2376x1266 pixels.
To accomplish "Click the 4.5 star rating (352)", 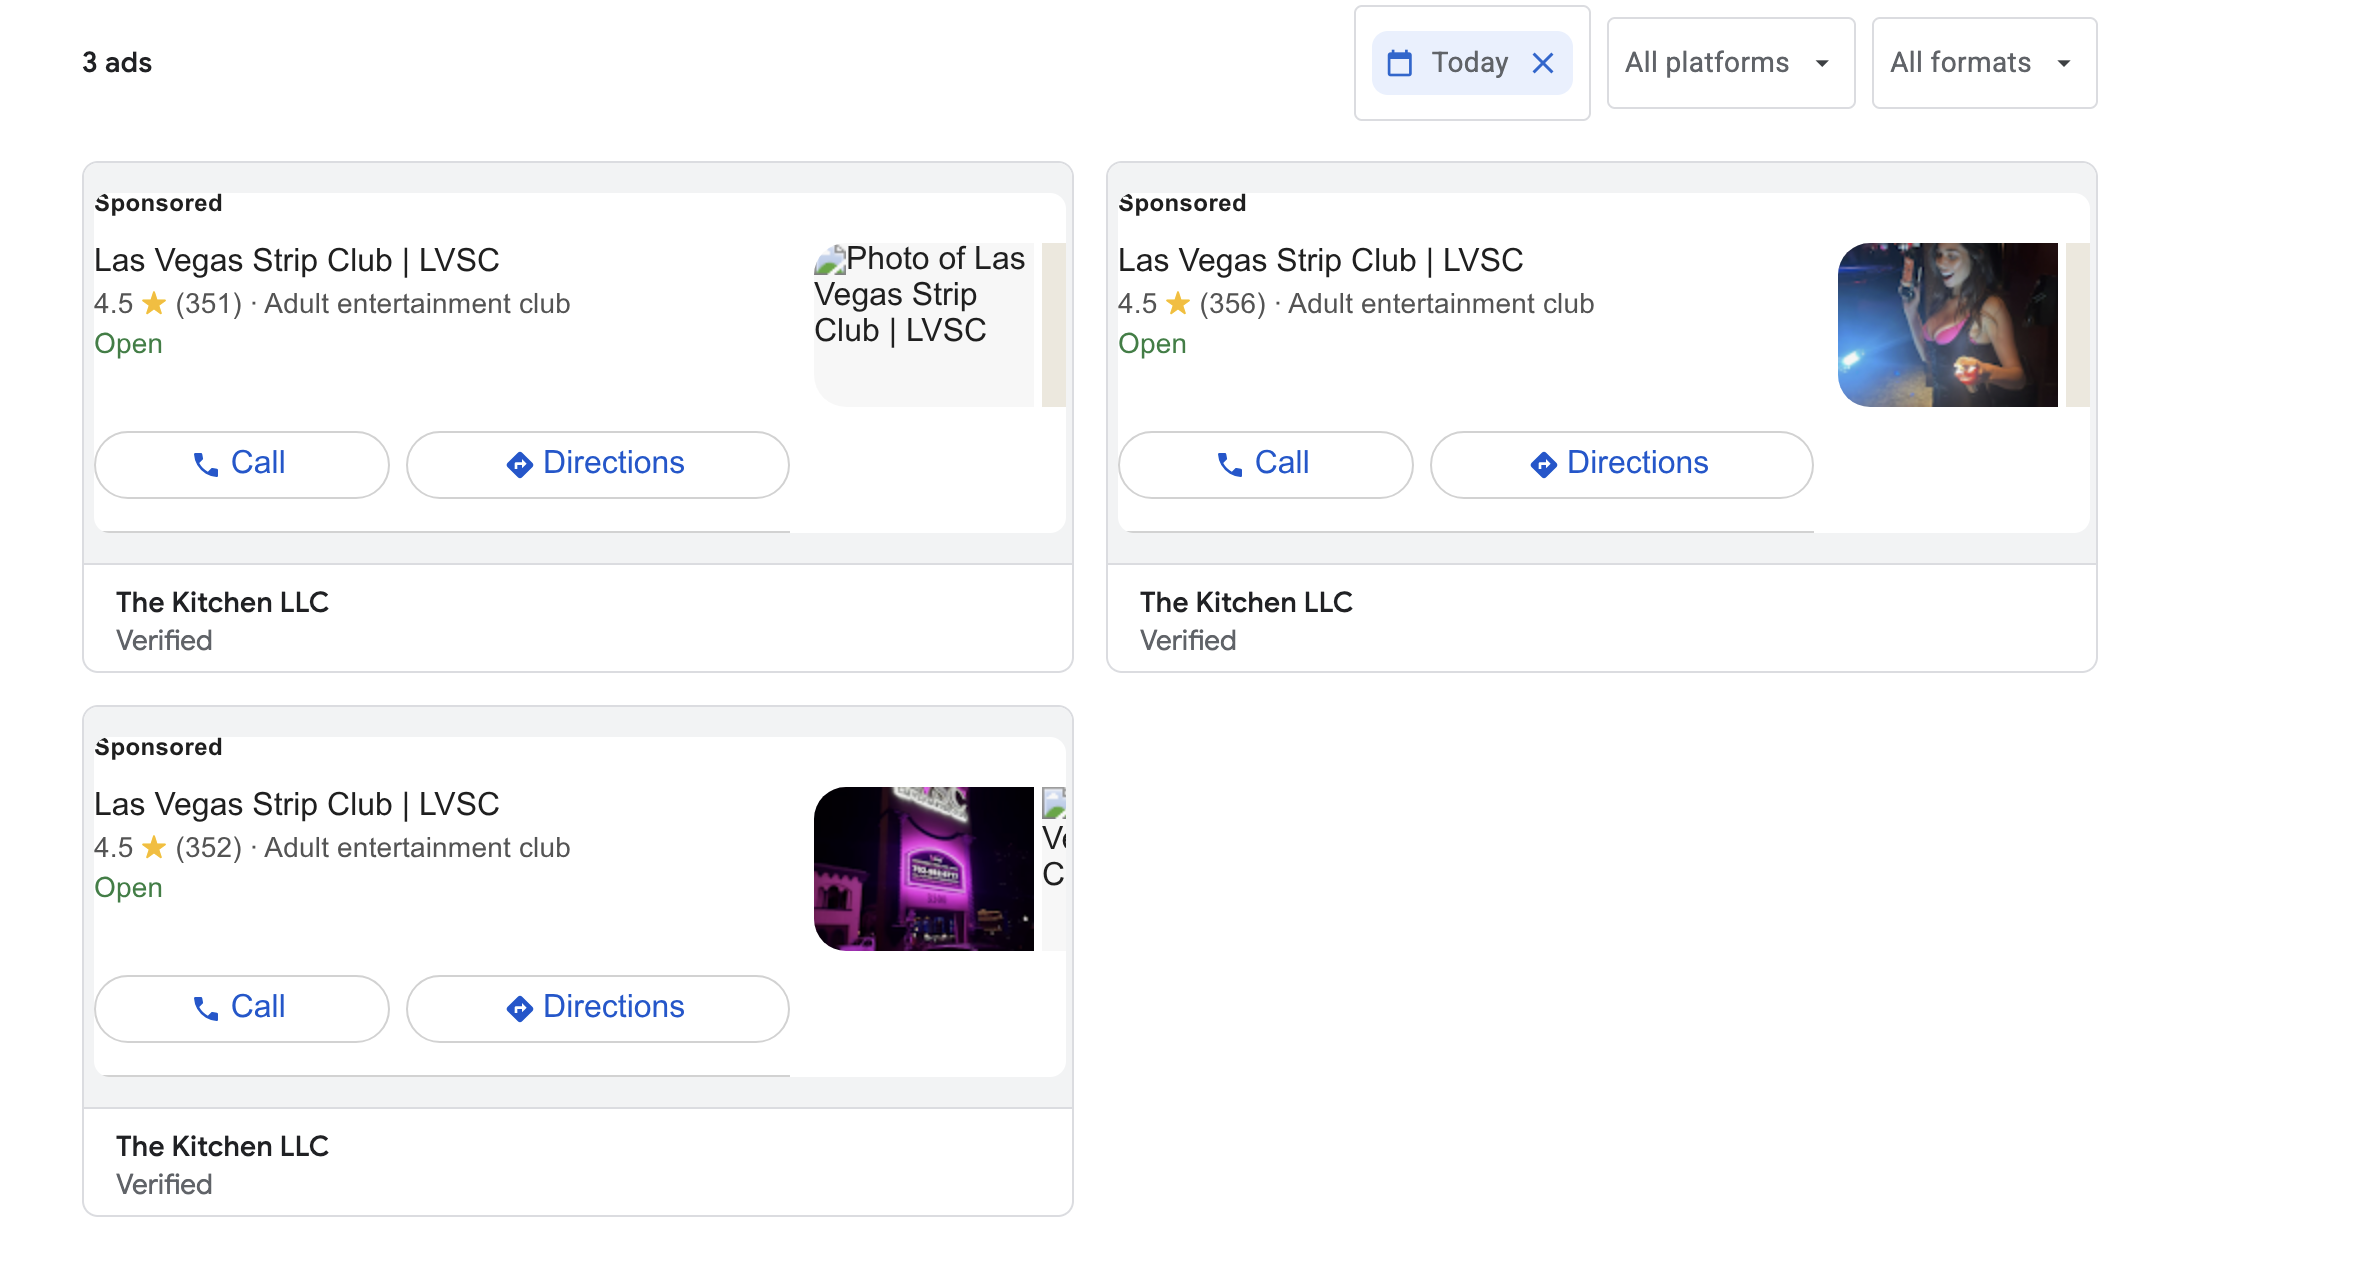I will pyautogui.click(x=168, y=848).
